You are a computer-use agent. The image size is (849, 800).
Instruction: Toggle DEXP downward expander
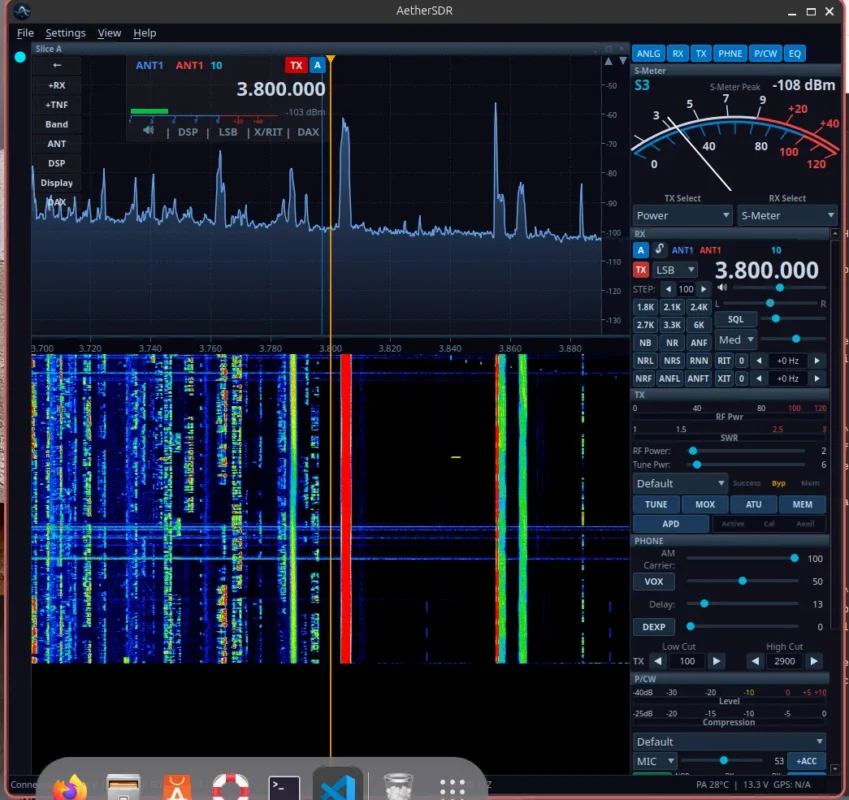point(654,627)
